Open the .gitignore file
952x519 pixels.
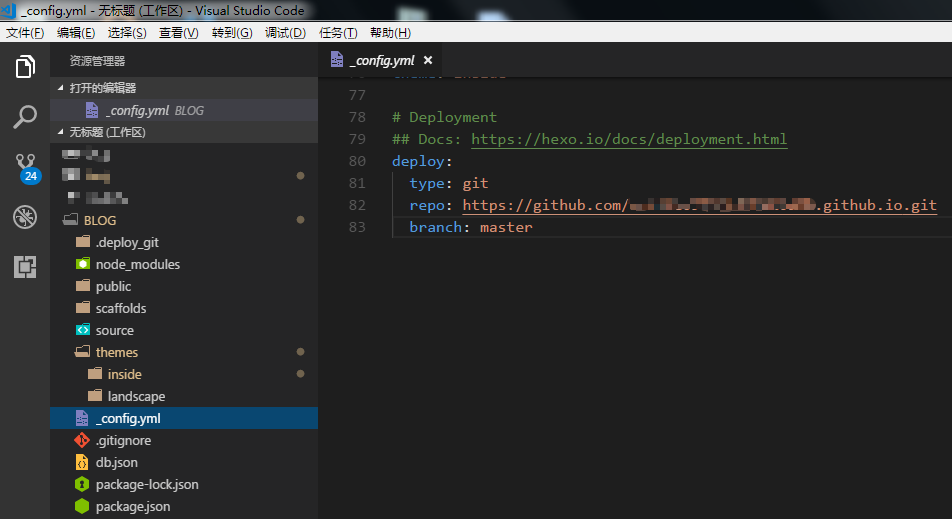(x=184, y=440)
